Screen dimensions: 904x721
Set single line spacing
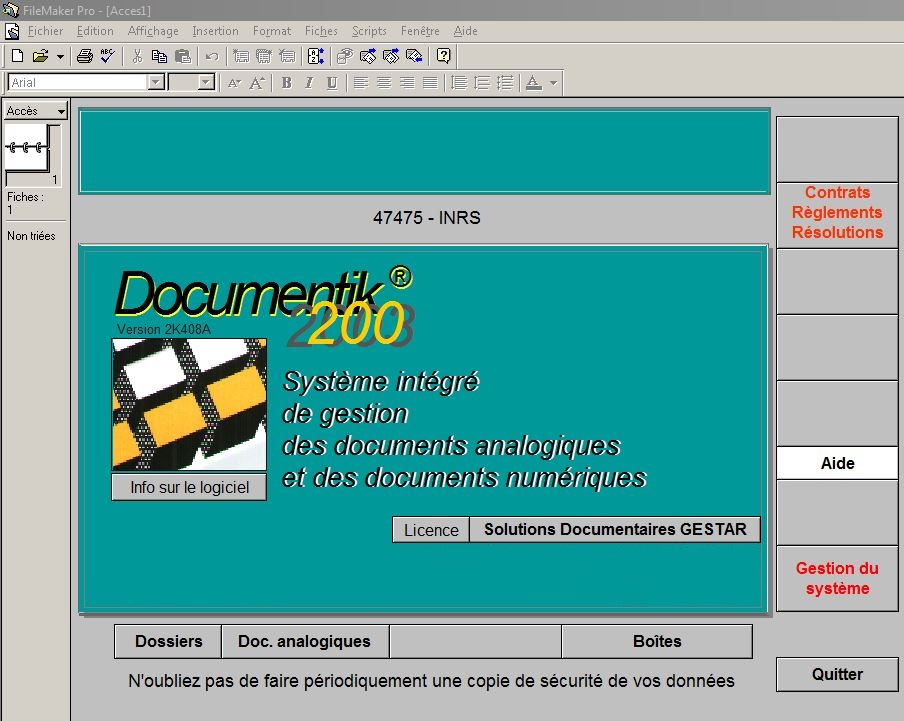click(x=459, y=83)
